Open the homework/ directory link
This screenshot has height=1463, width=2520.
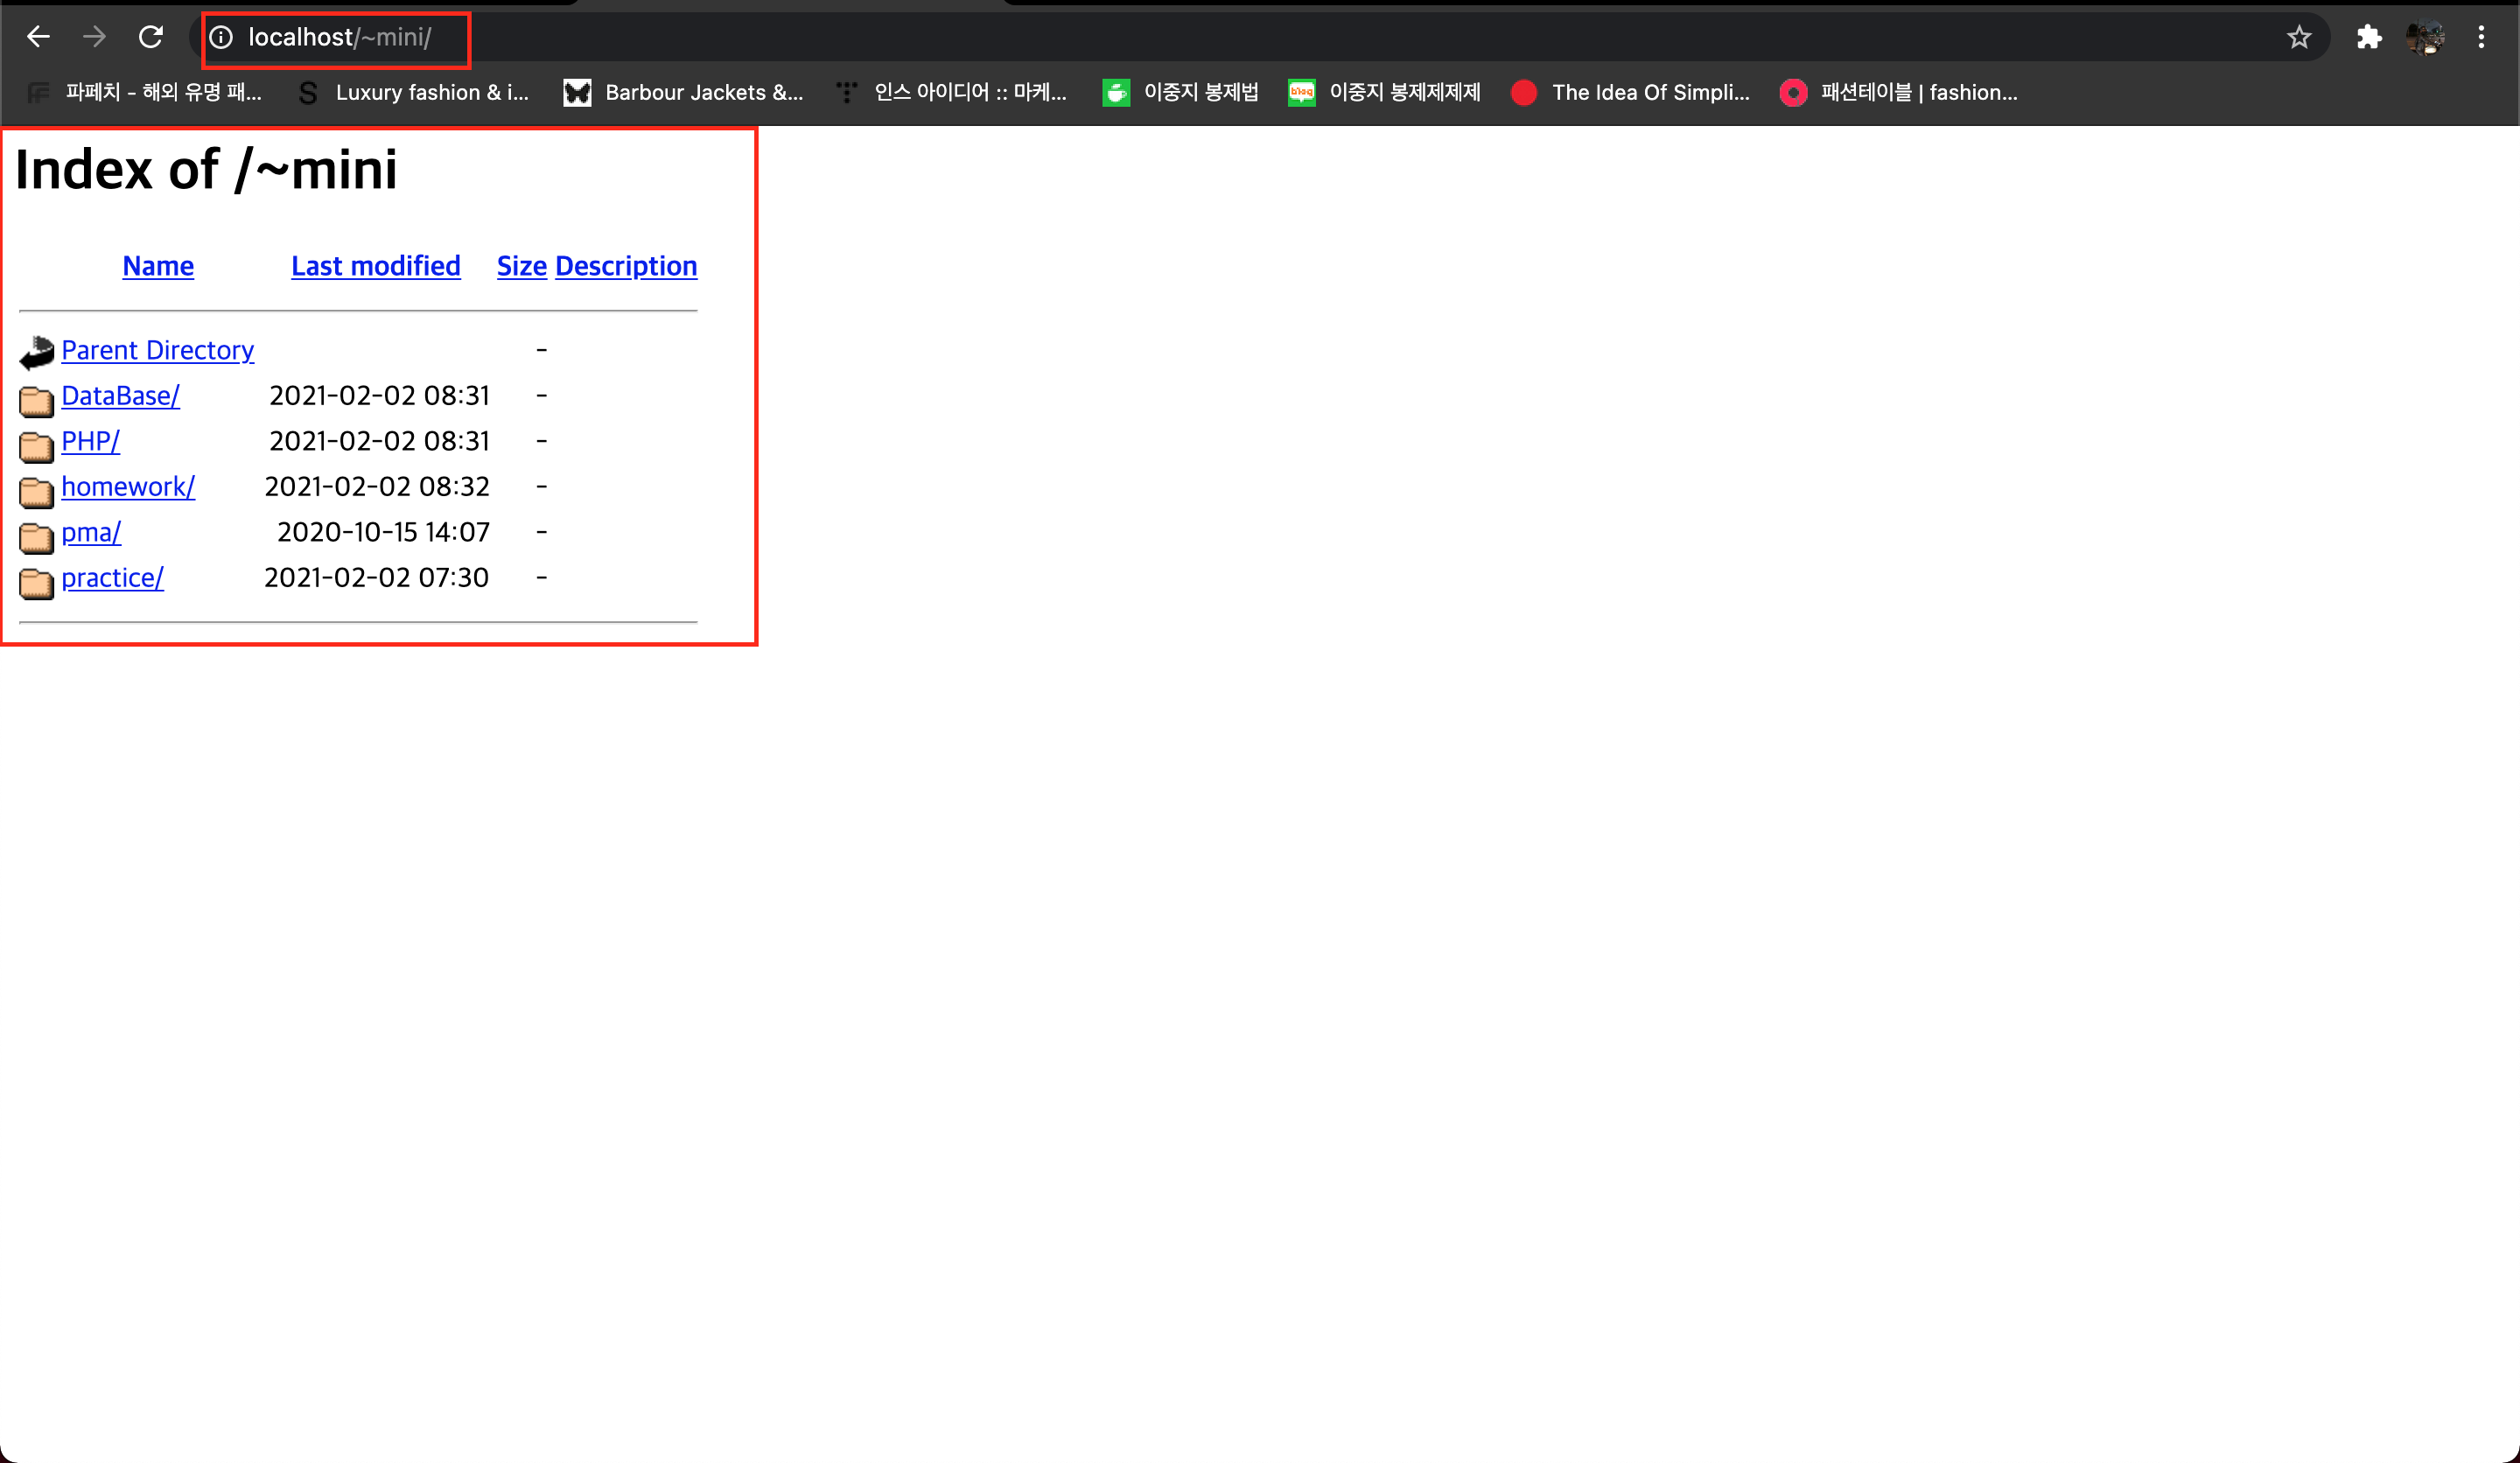click(x=128, y=487)
